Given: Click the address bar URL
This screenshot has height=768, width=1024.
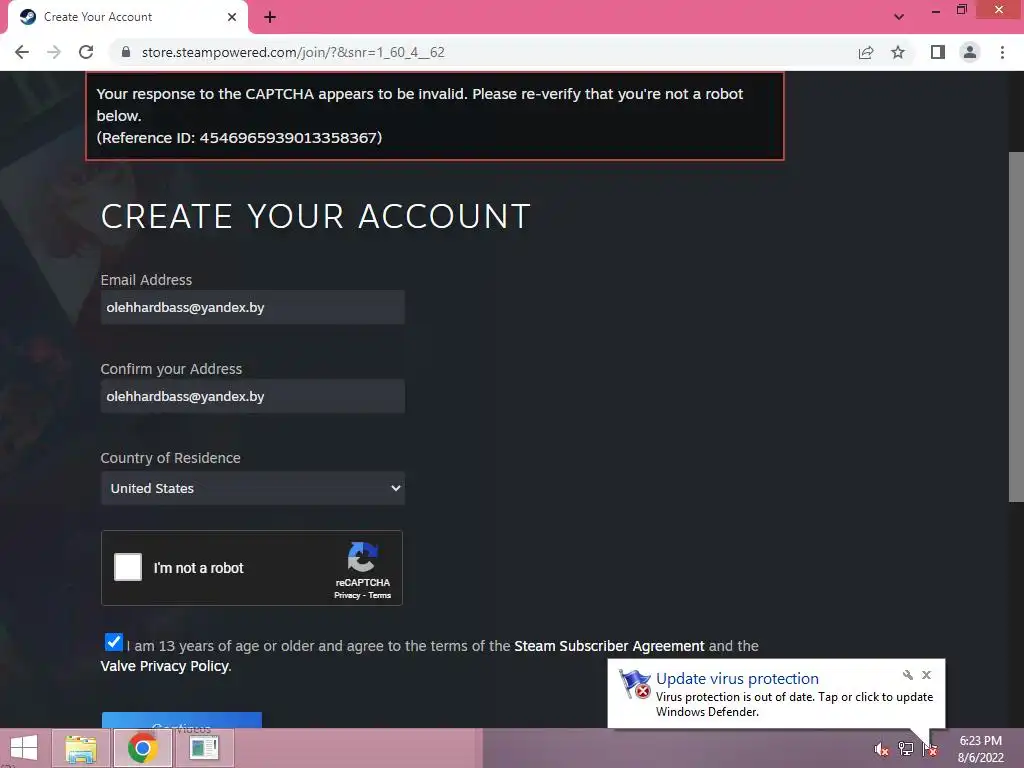Looking at the screenshot, I should [293, 52].
